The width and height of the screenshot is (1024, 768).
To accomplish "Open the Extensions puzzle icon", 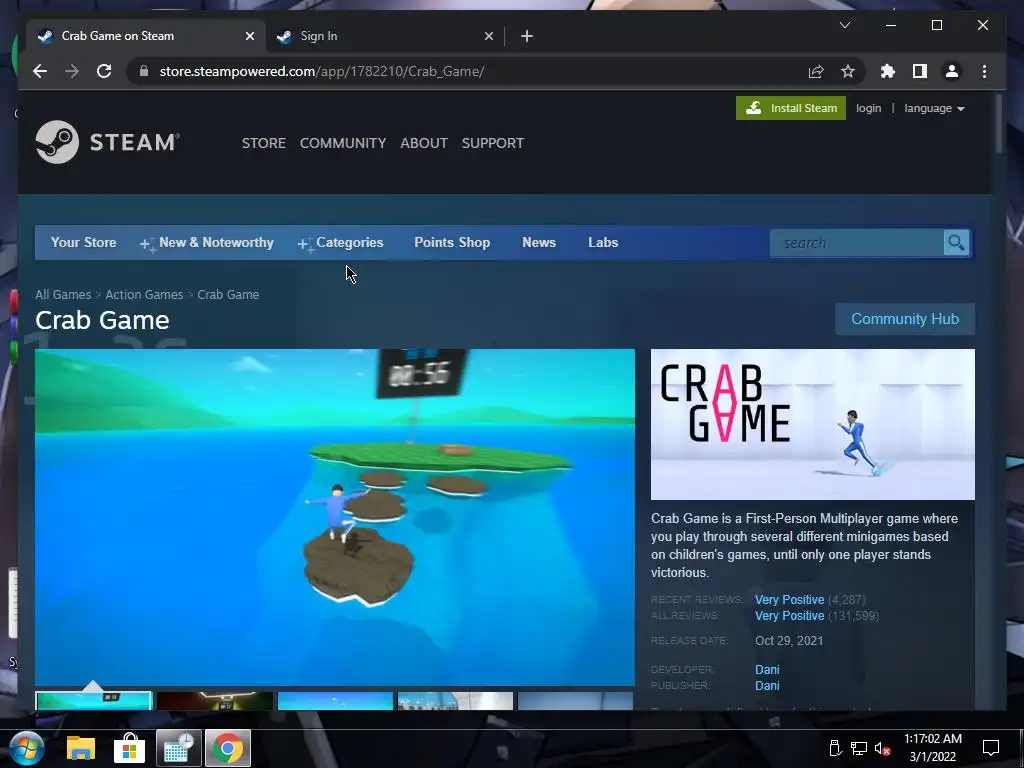I will point(888,71).
